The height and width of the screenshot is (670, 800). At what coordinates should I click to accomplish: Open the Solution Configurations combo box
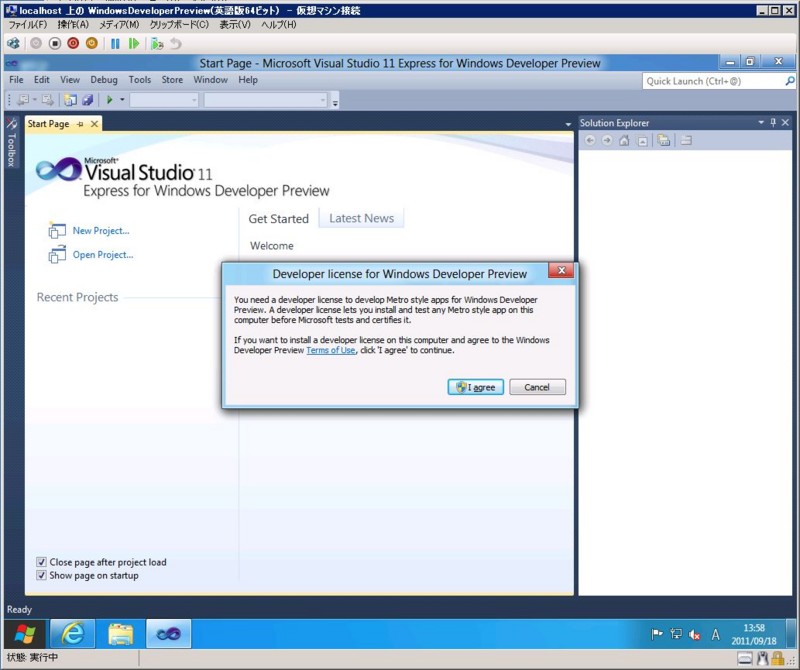point(164,100)
